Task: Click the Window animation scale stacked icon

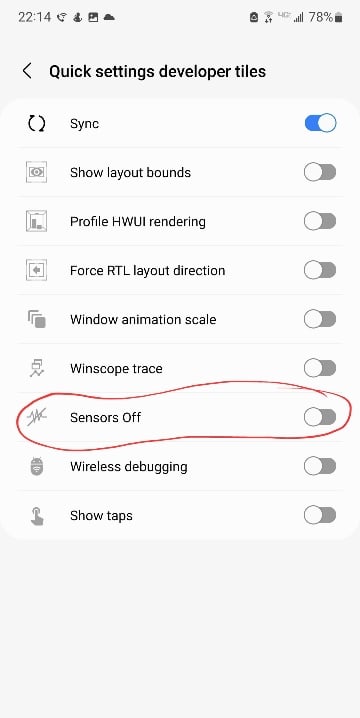Action: coord(36,319)
